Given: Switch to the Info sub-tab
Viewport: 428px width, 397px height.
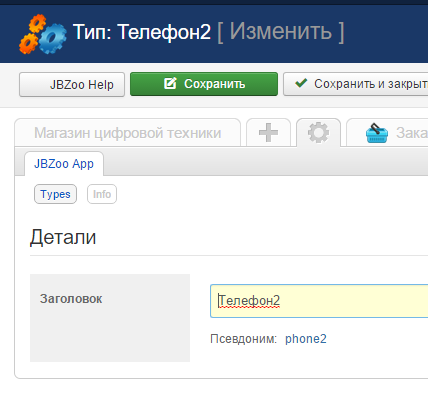Looking at the screenshot, I should (102, 194).
